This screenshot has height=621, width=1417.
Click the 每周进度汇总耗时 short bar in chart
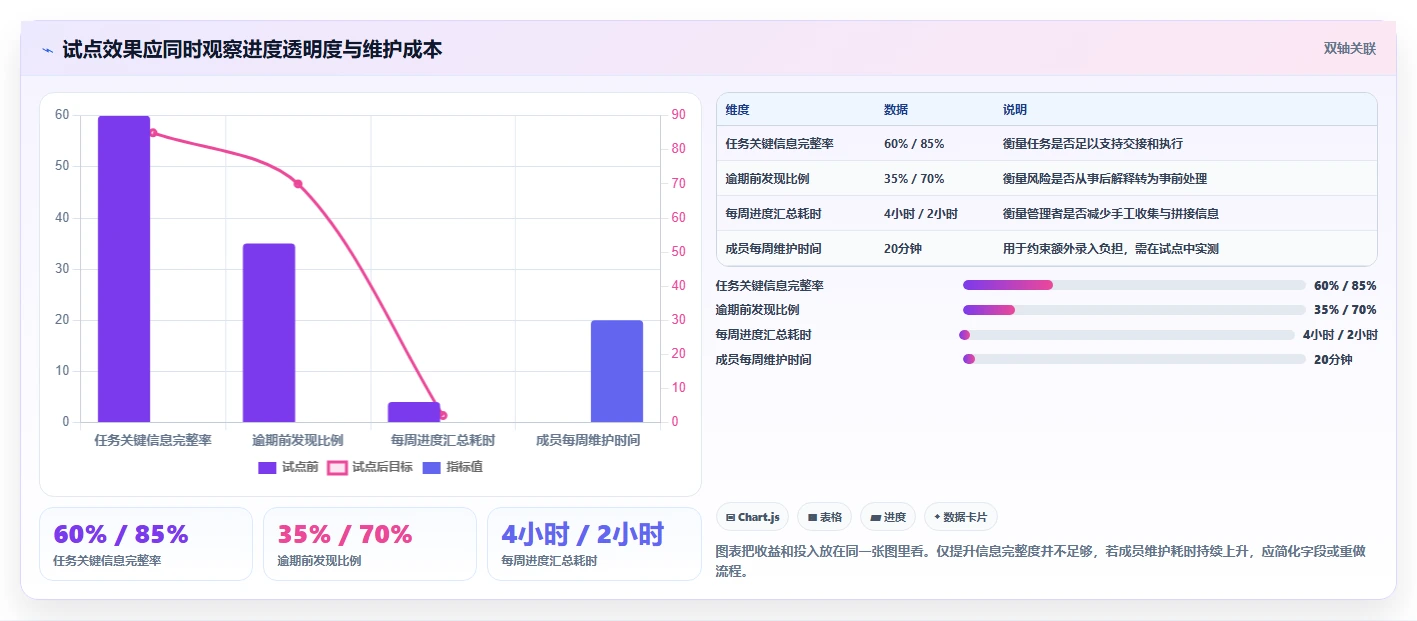[414, 412]
